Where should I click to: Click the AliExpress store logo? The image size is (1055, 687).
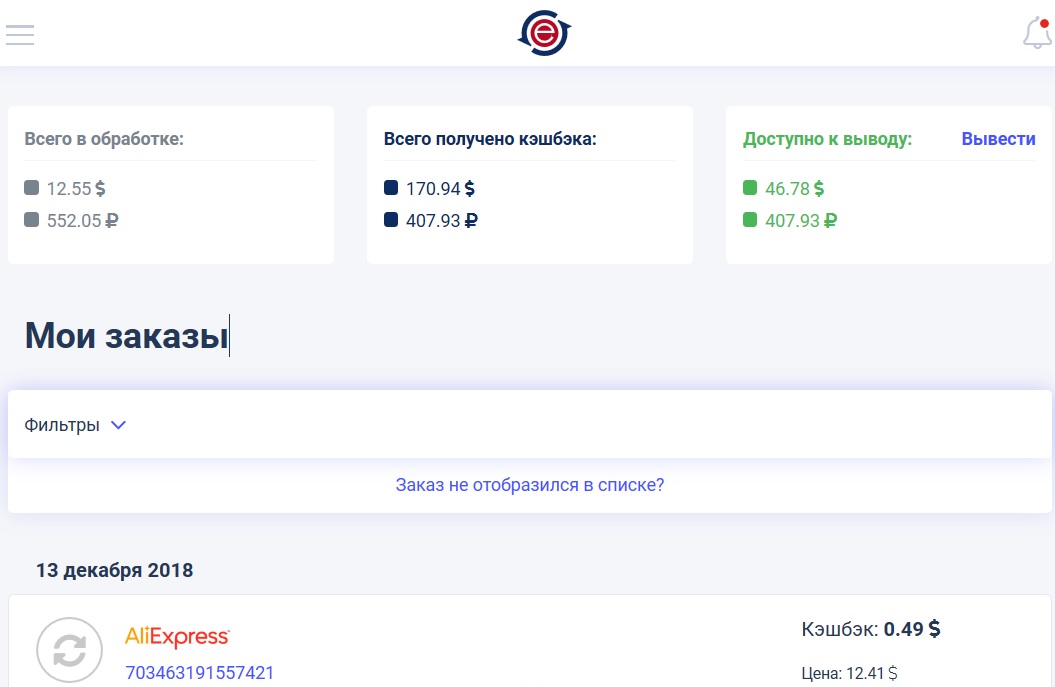(177, 636)
